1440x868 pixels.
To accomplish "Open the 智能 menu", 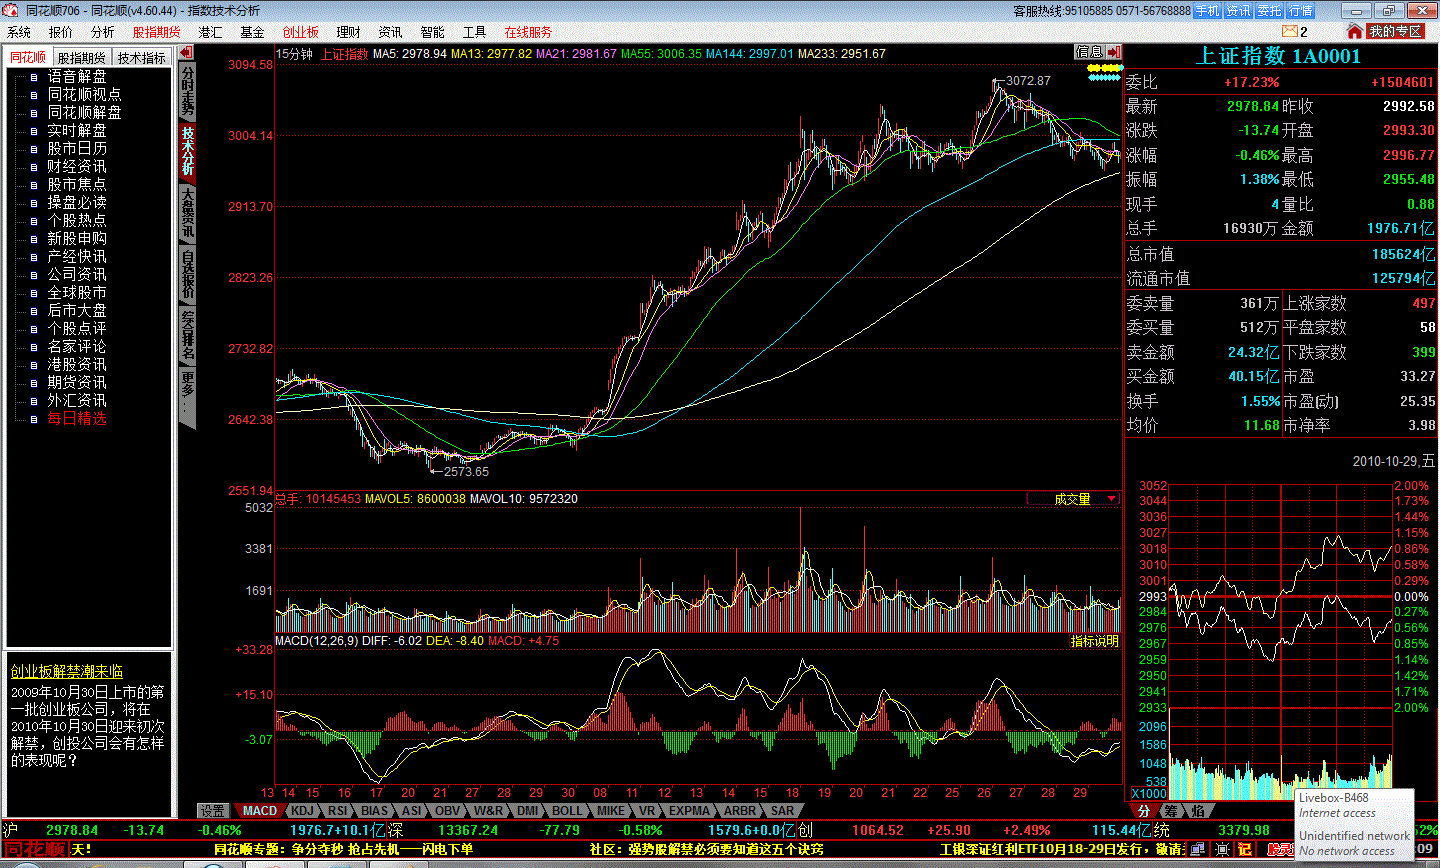I will pos(433,32).
